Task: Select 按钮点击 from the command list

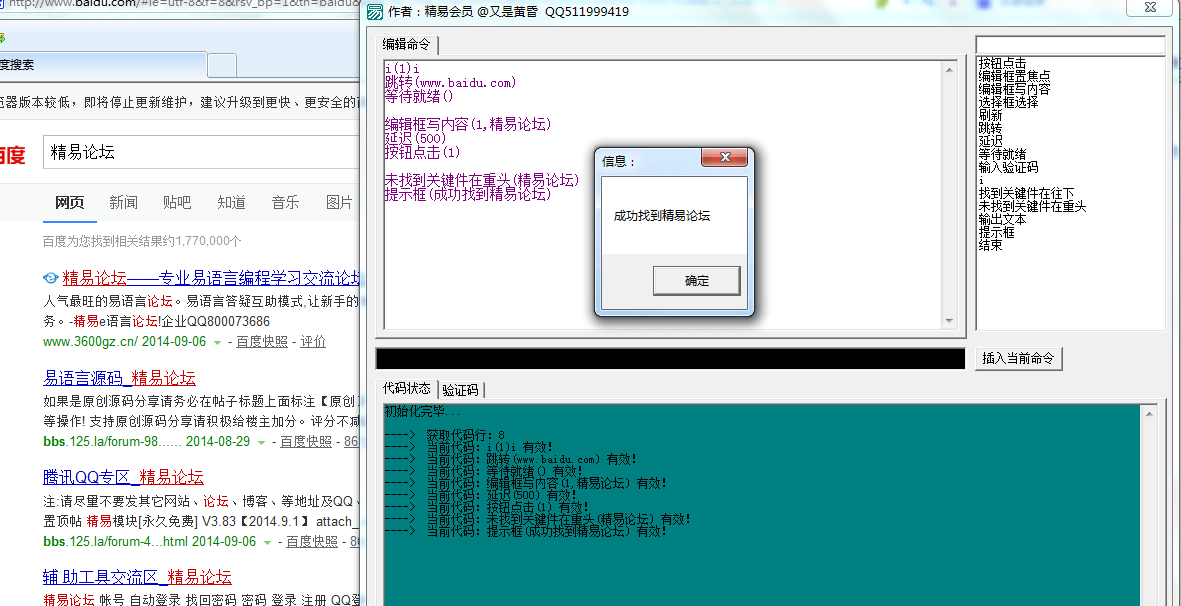Action: (1001, 61)
